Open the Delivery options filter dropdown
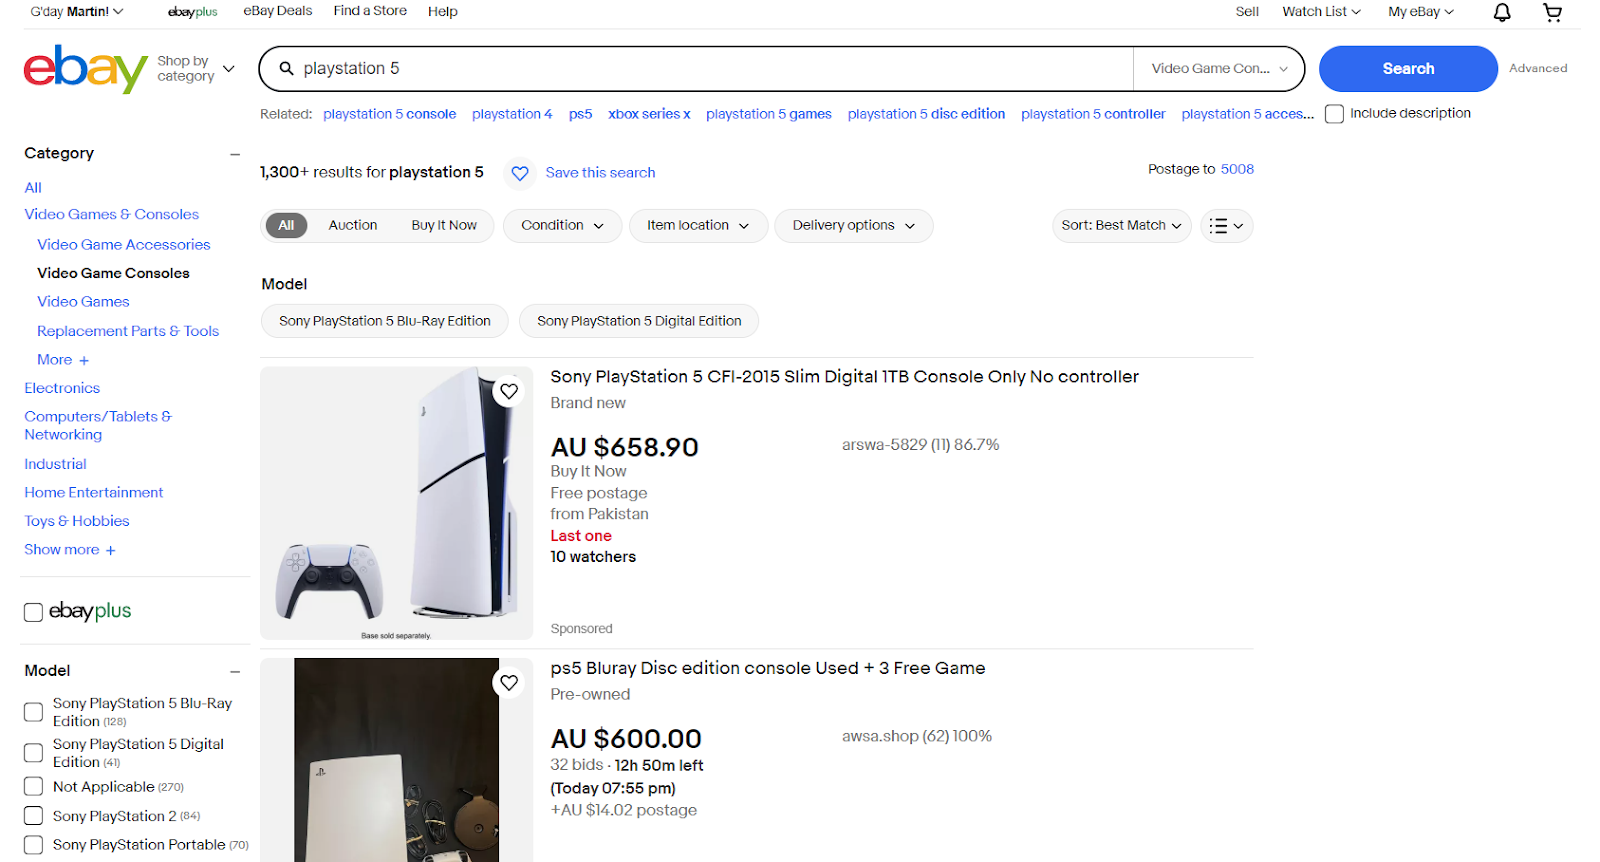This screenshot has height=862, width=1600. click(x=854, y=226)
